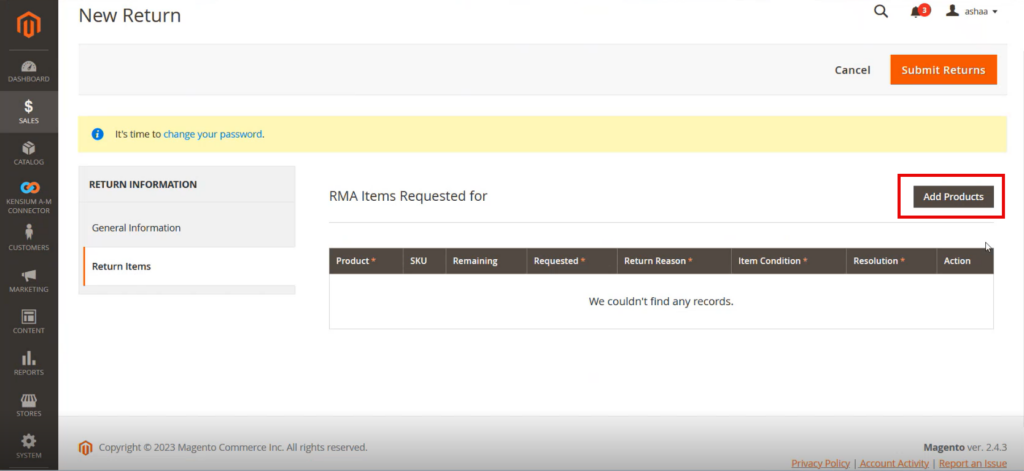Click the New Return page title
Image resolution: width=1024 pixels, height=471 pixels.
(x=130, y=15)
